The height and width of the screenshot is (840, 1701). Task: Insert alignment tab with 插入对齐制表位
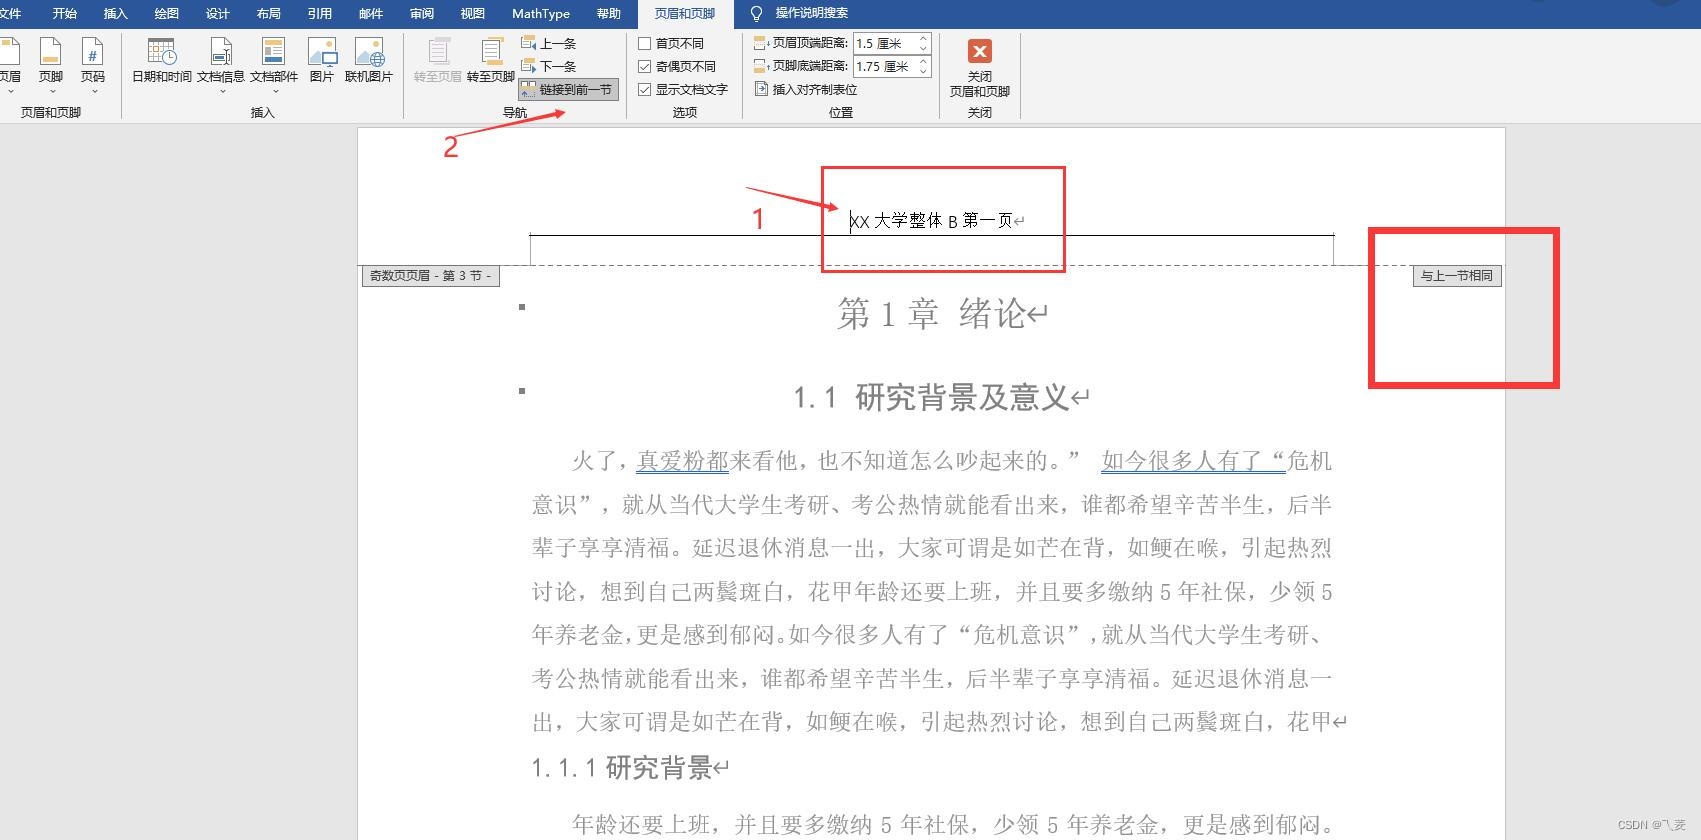(806, 90)
